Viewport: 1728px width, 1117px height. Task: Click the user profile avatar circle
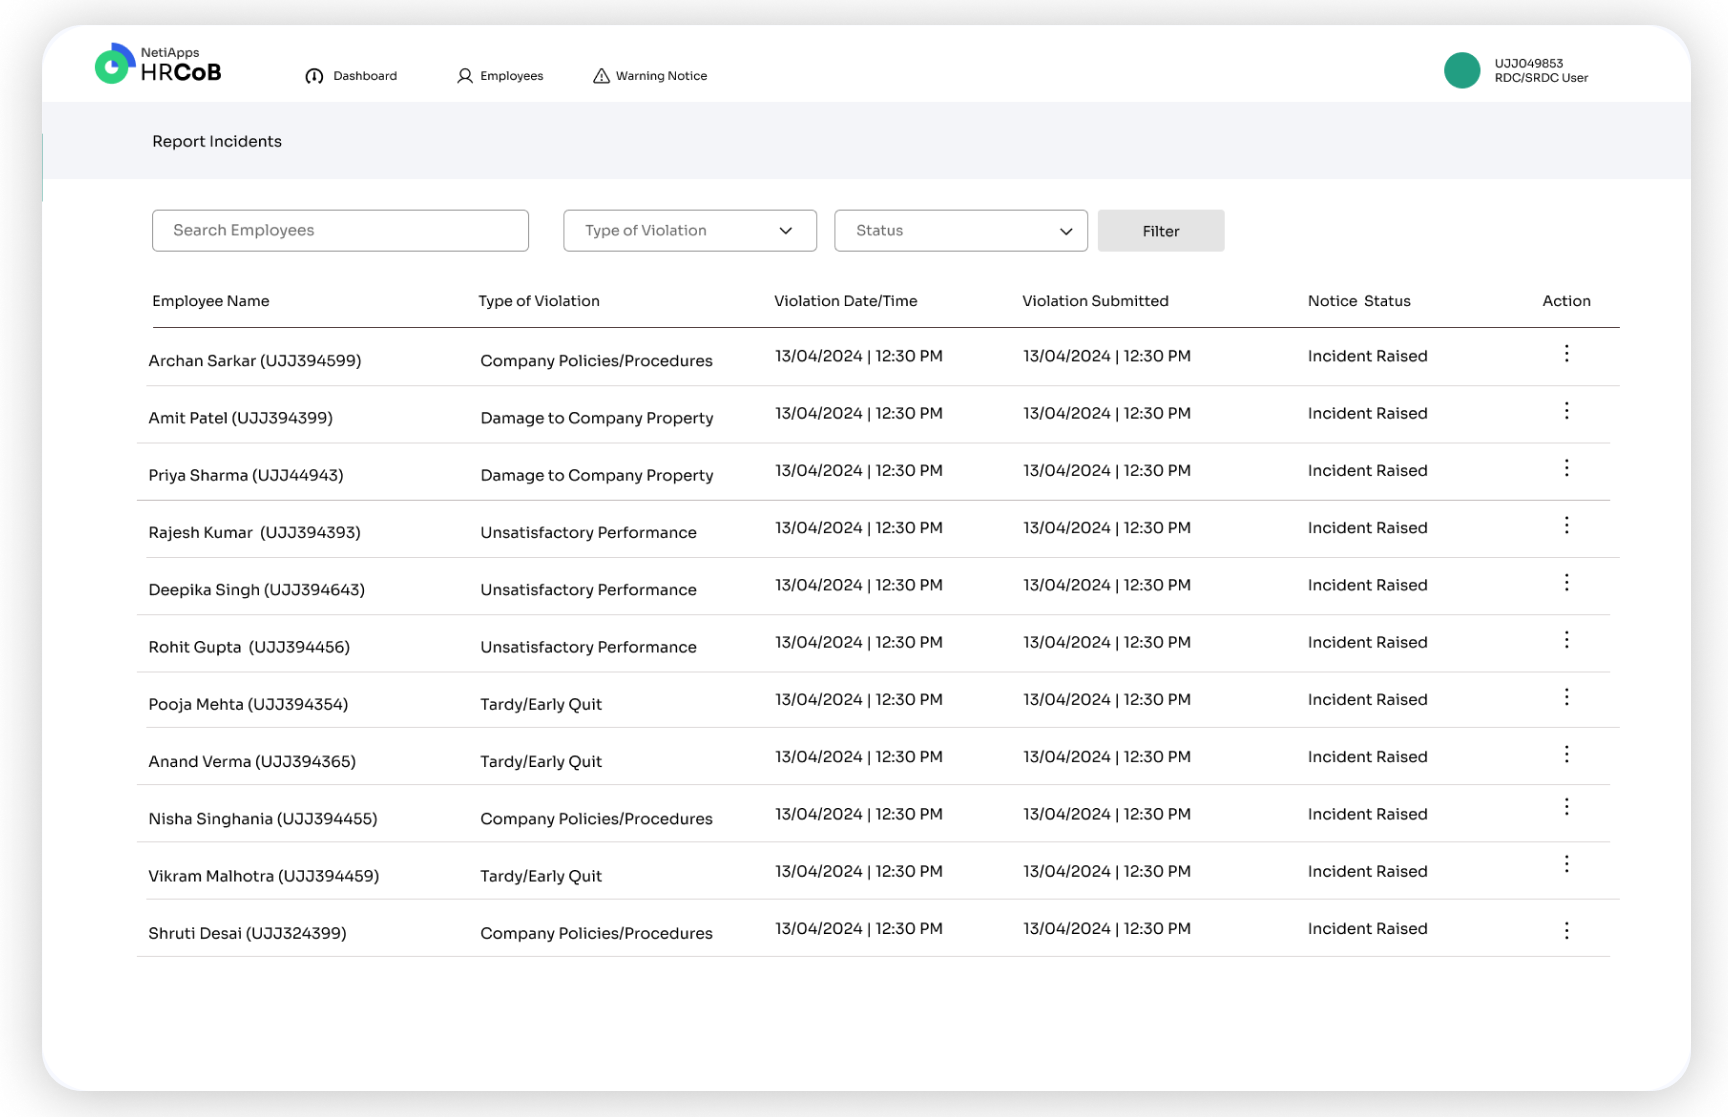pyautogui.click(x=1461, y=70)
